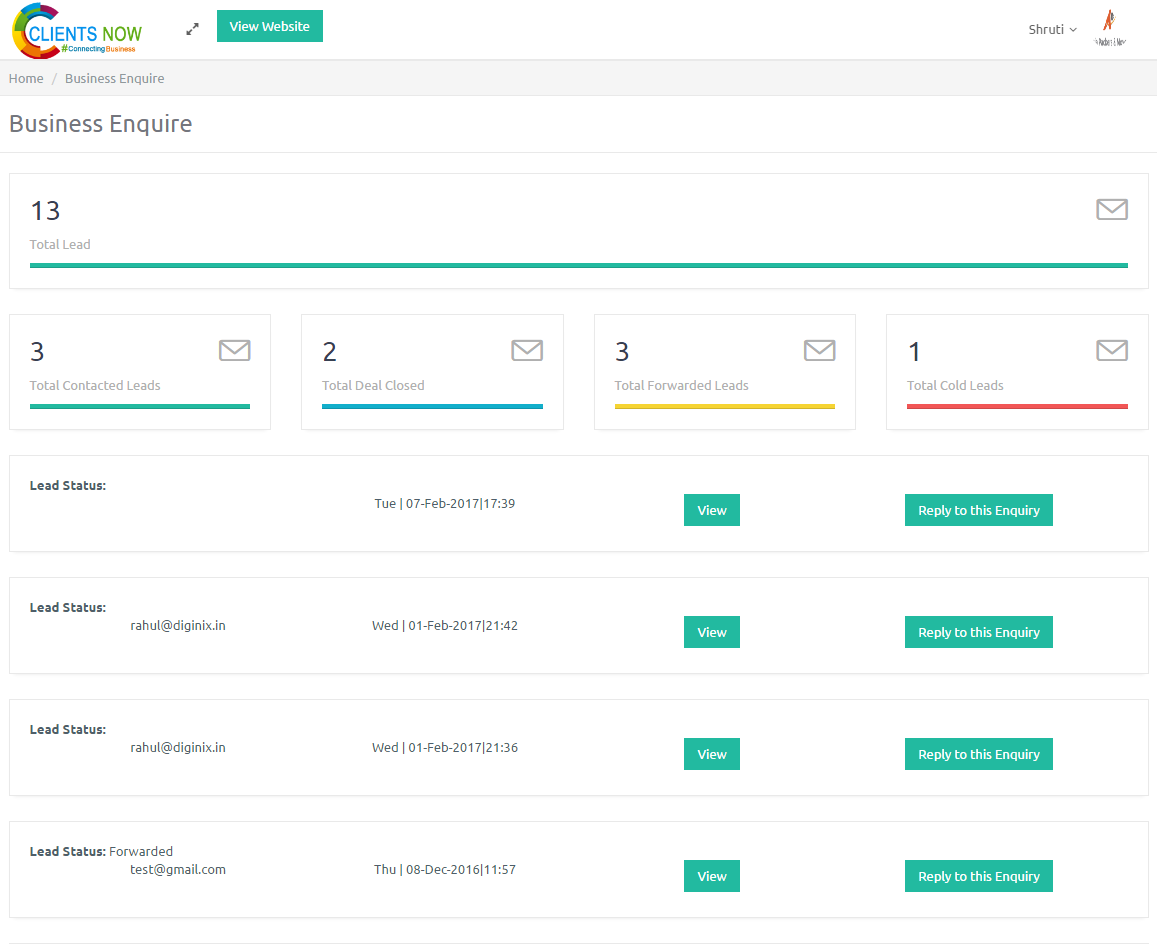Click the envelope icon in Total Cold Leads card
This screenshot has height=944, width=1157.
1112,351
